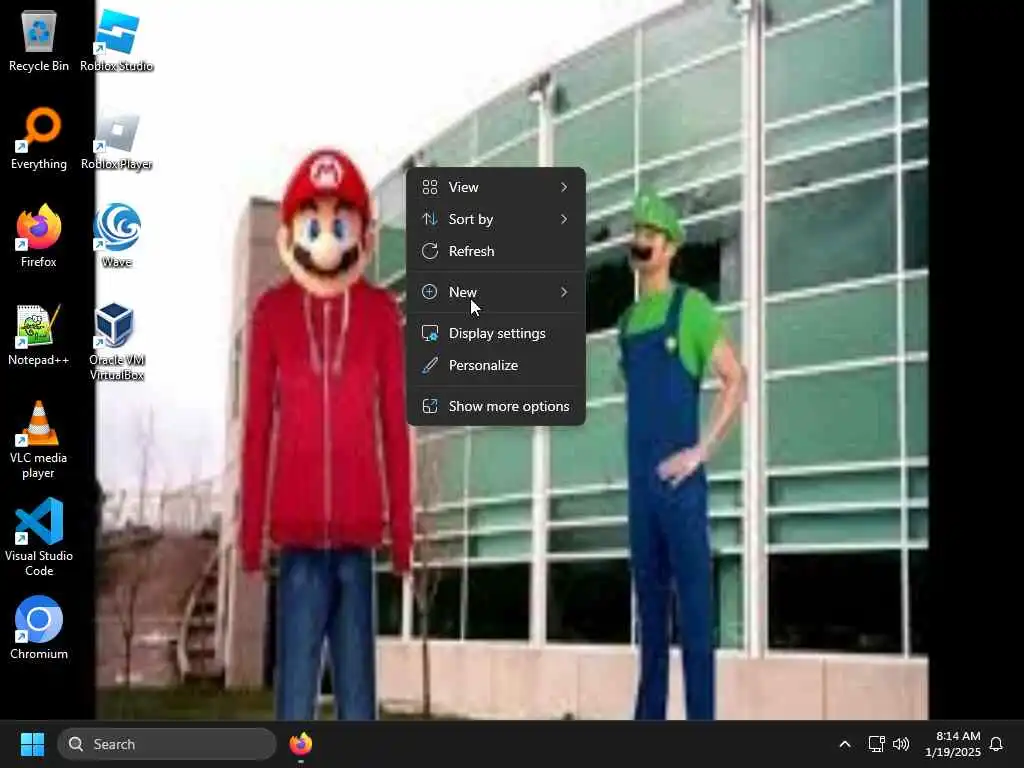Click the Firefox icon in taskbar
The height and width of the screenshot is (768, 1024).
(x=300, y=744)
